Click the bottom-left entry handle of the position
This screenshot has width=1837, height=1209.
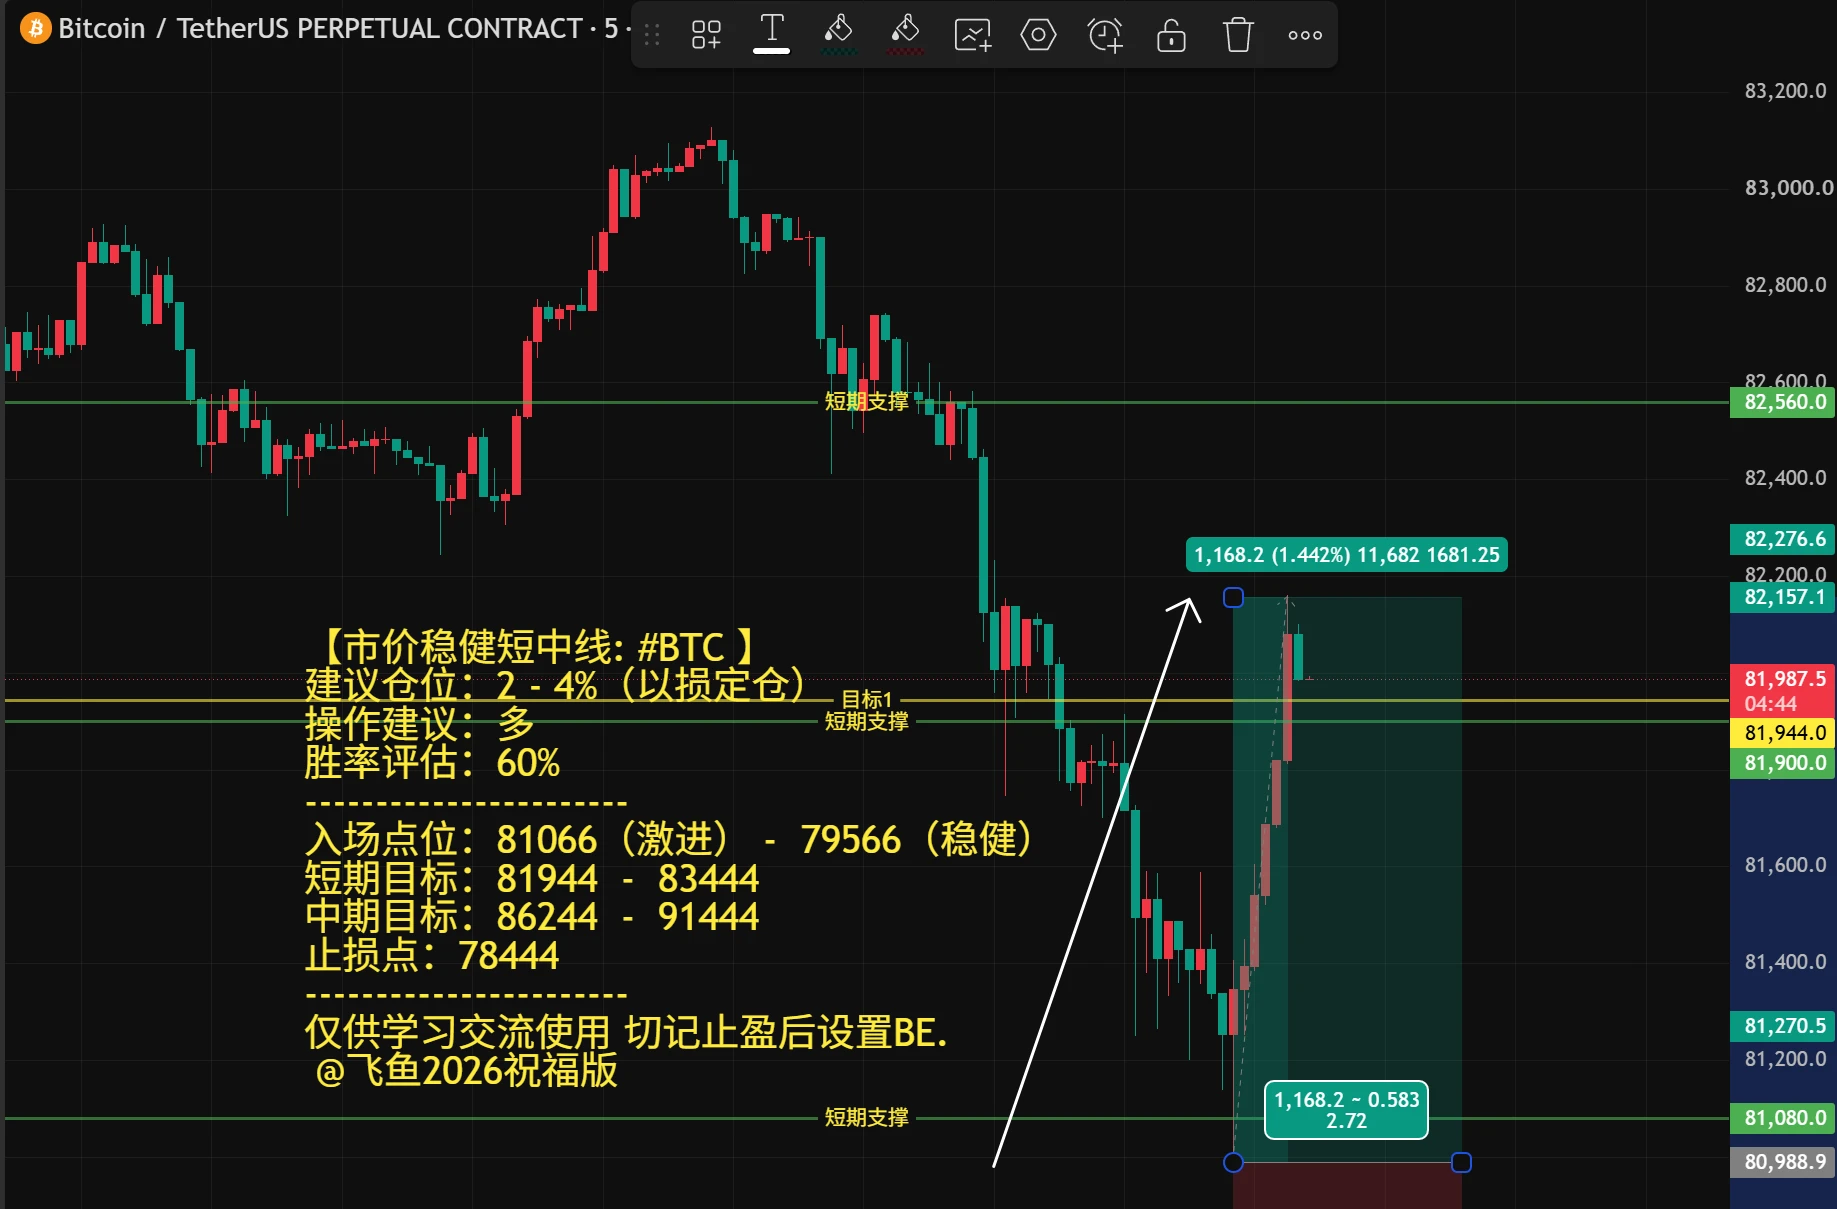pos(1234,1162)
